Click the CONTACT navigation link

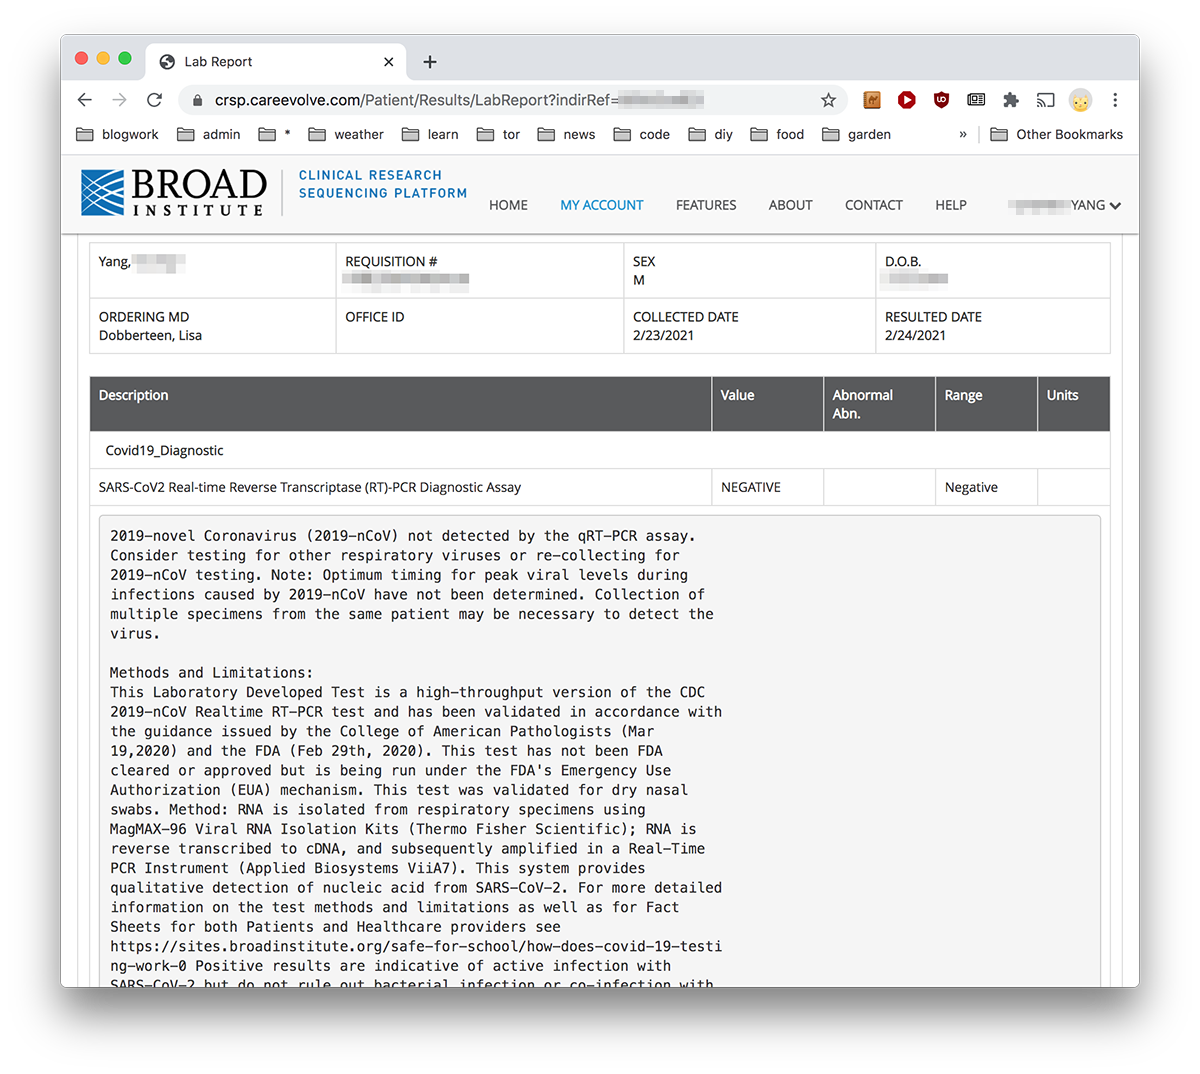coord(874,205)
